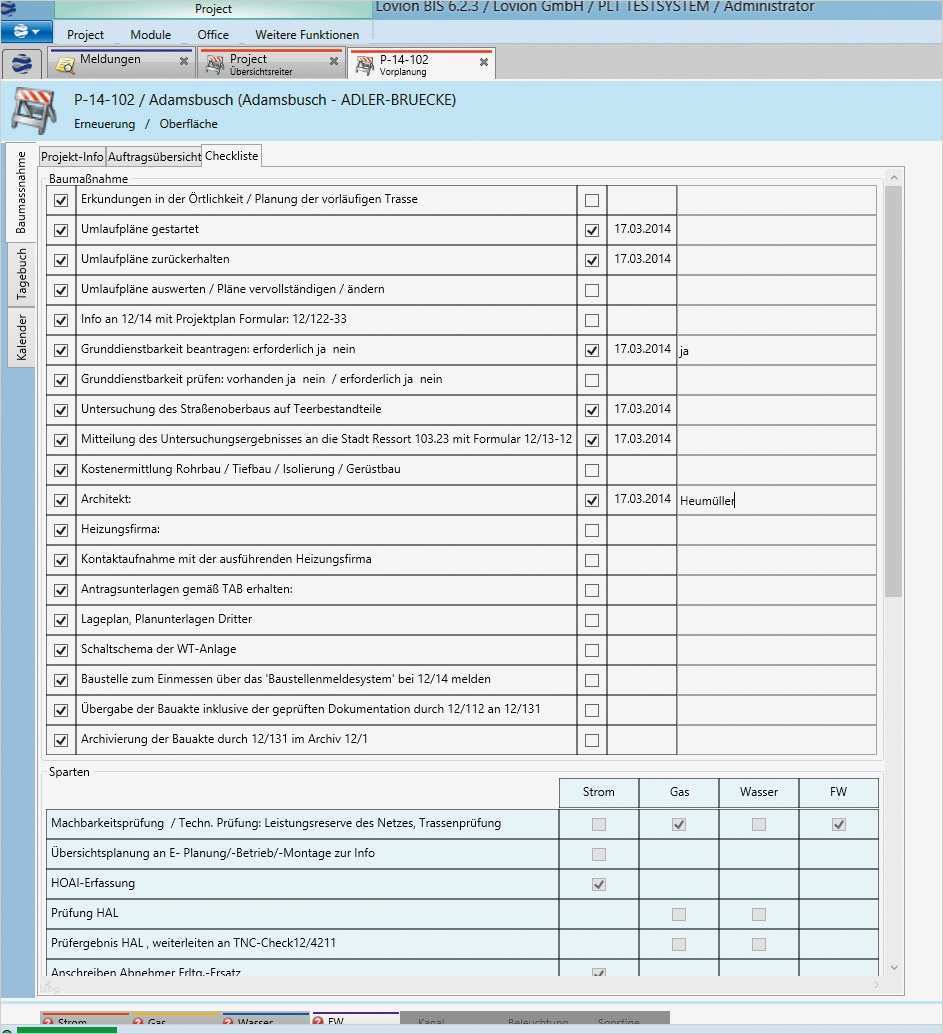The height and width of the screenshot is (1034, 943).
Task: Select the Project context tab above the menu bar
Action: pyautogui.click(x=213, y=9)
